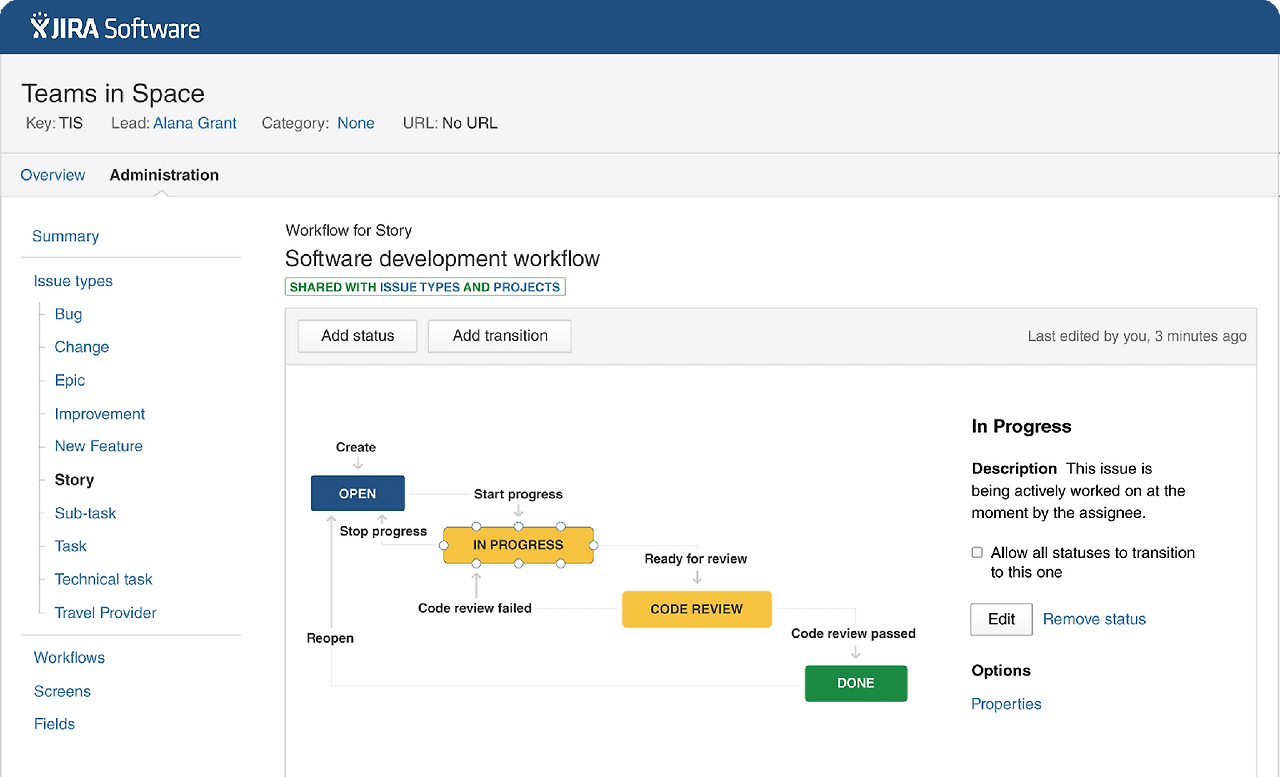
Task: Enable Allow all statuses to transition checkbox
Action: click(977, 552)
